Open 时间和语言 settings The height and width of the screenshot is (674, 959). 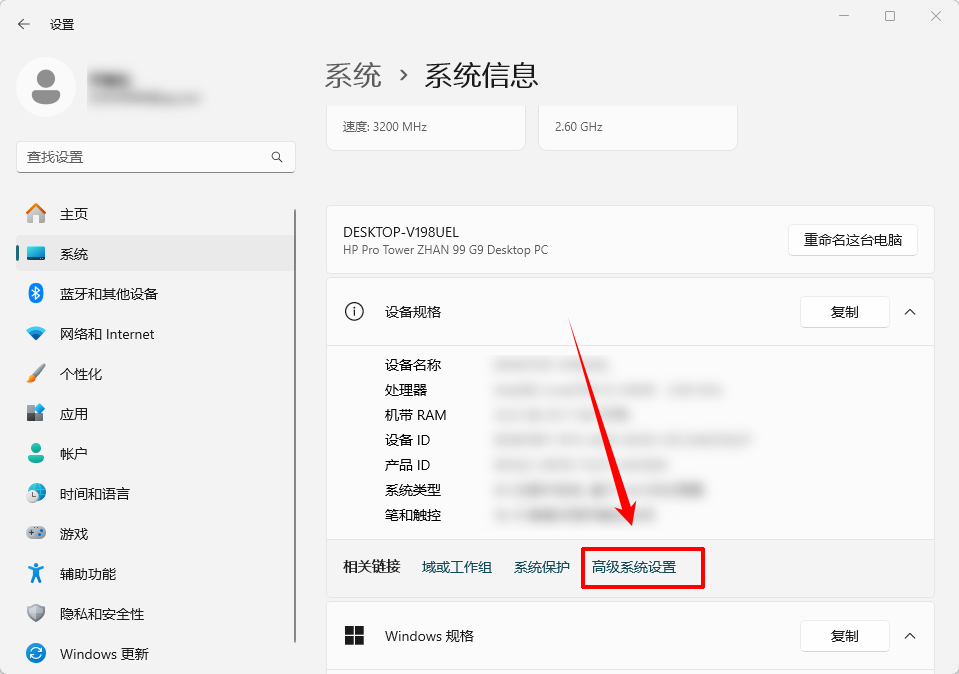coord(155,494)
